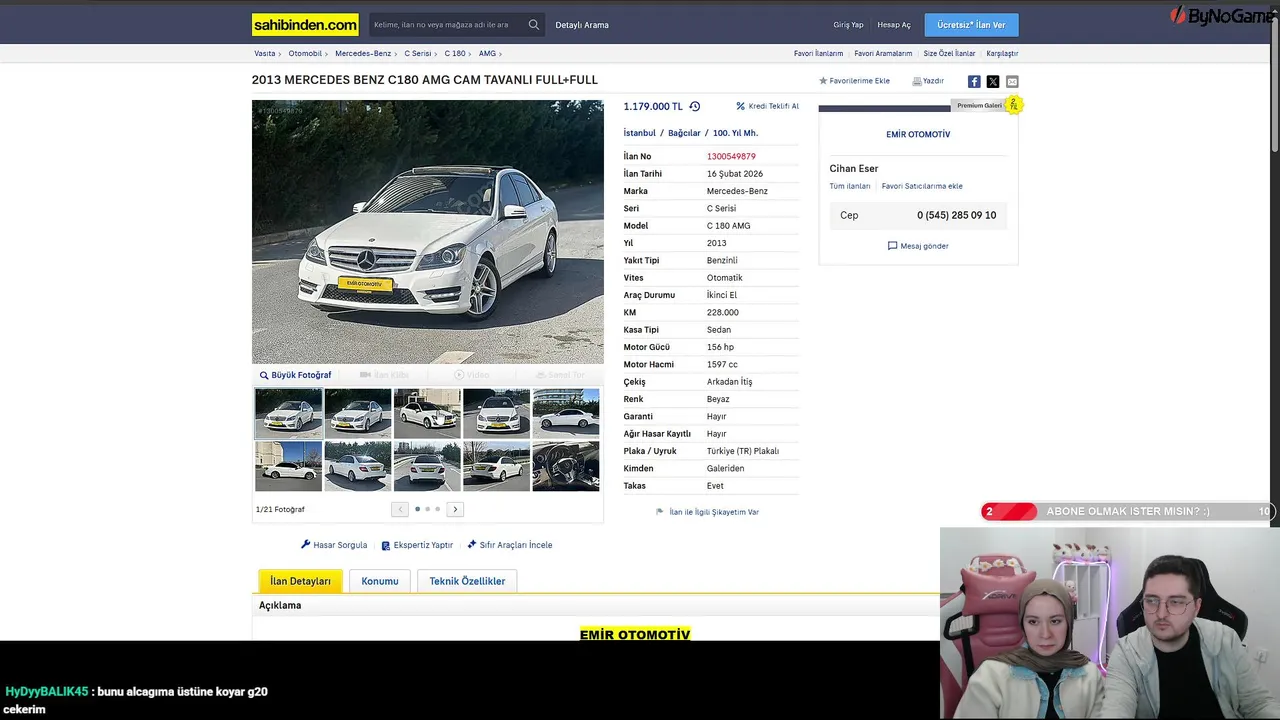1280x720 pixels.
Task: Switch to Teknik Özellikler tab
Action: click(x=467, y=581)
